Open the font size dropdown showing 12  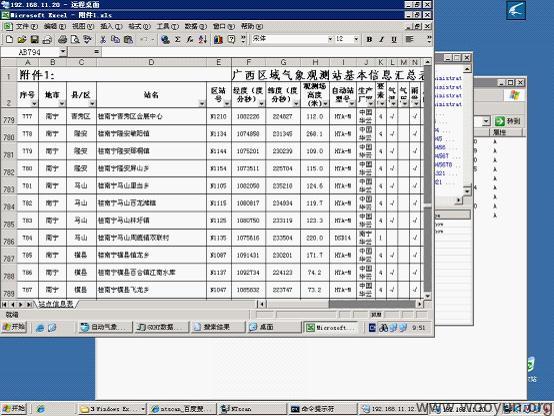click(x=356, y=39)
